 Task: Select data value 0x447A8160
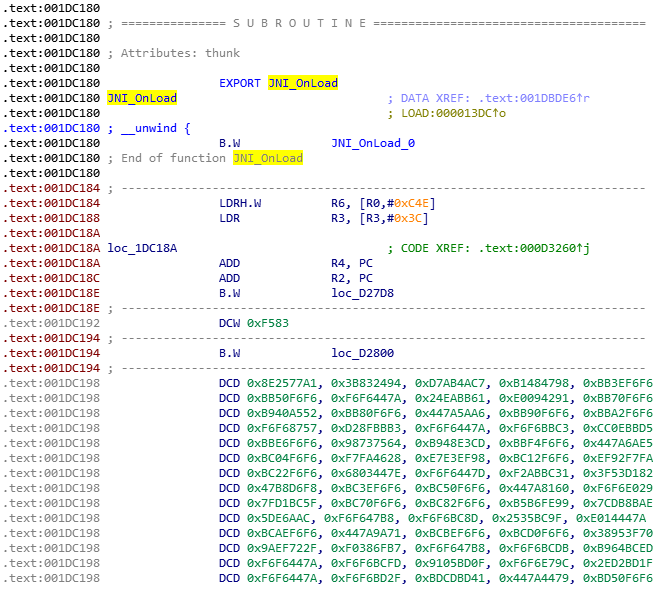pos(534,488)
